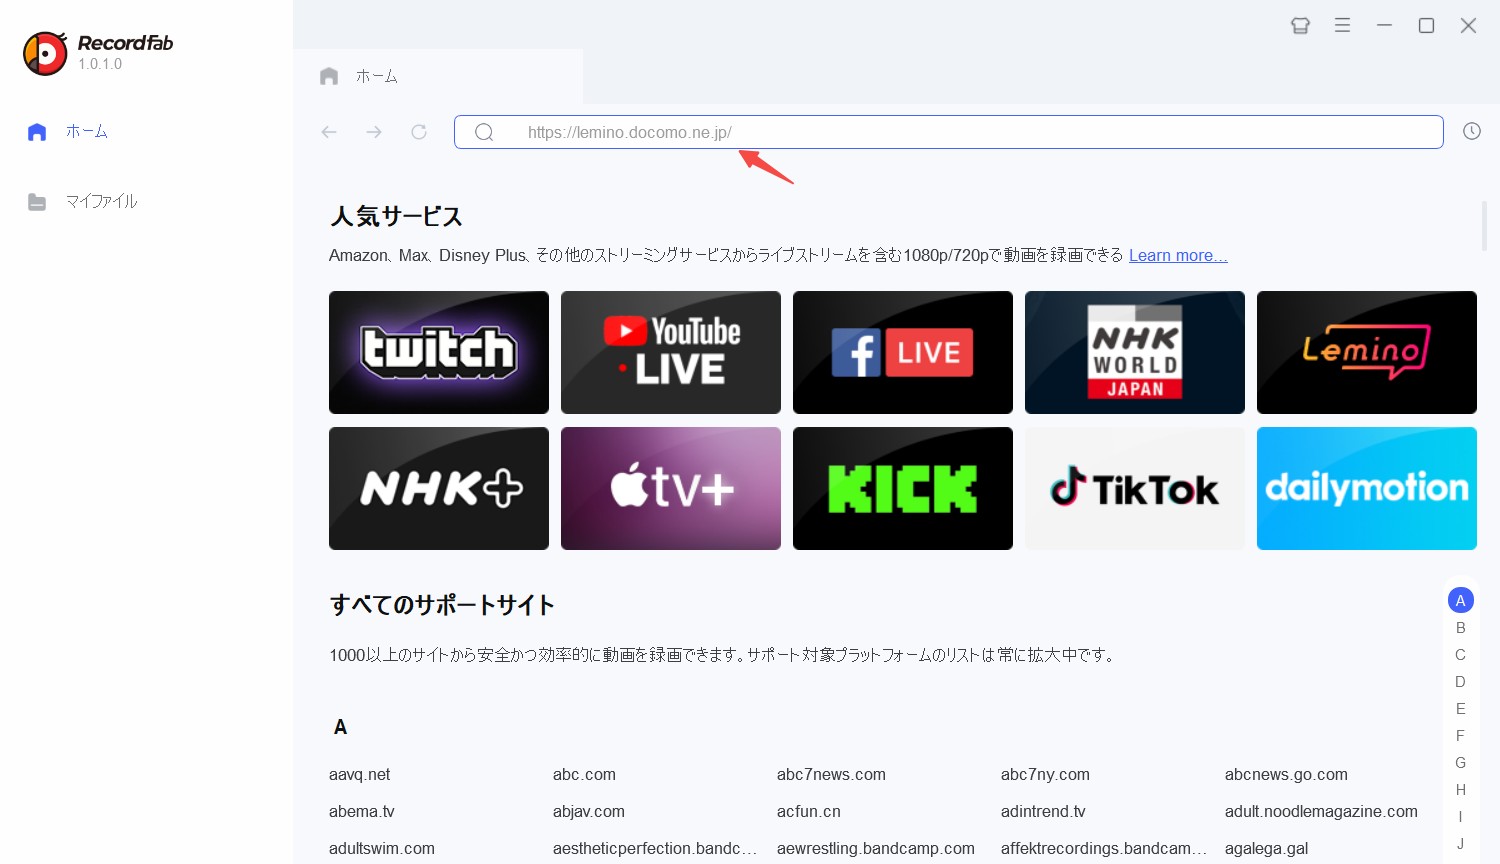Open the hamburger menu in title bar
This screenshot has width=1500, height=864.
pos(1343,26)
